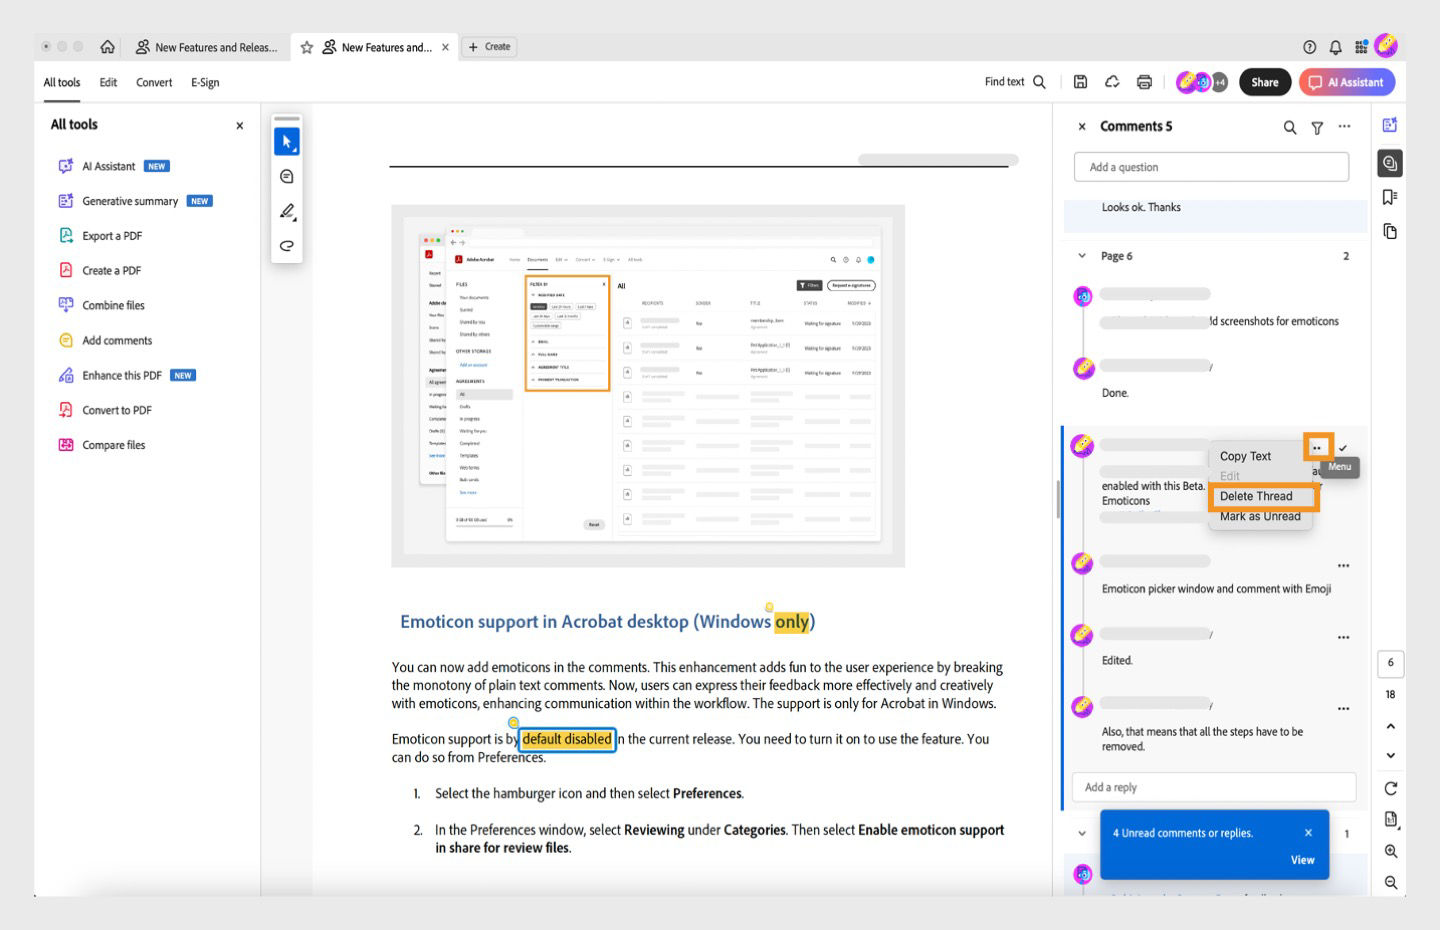
Task: Select the arrow selection tool
Action: pos(286,140)
